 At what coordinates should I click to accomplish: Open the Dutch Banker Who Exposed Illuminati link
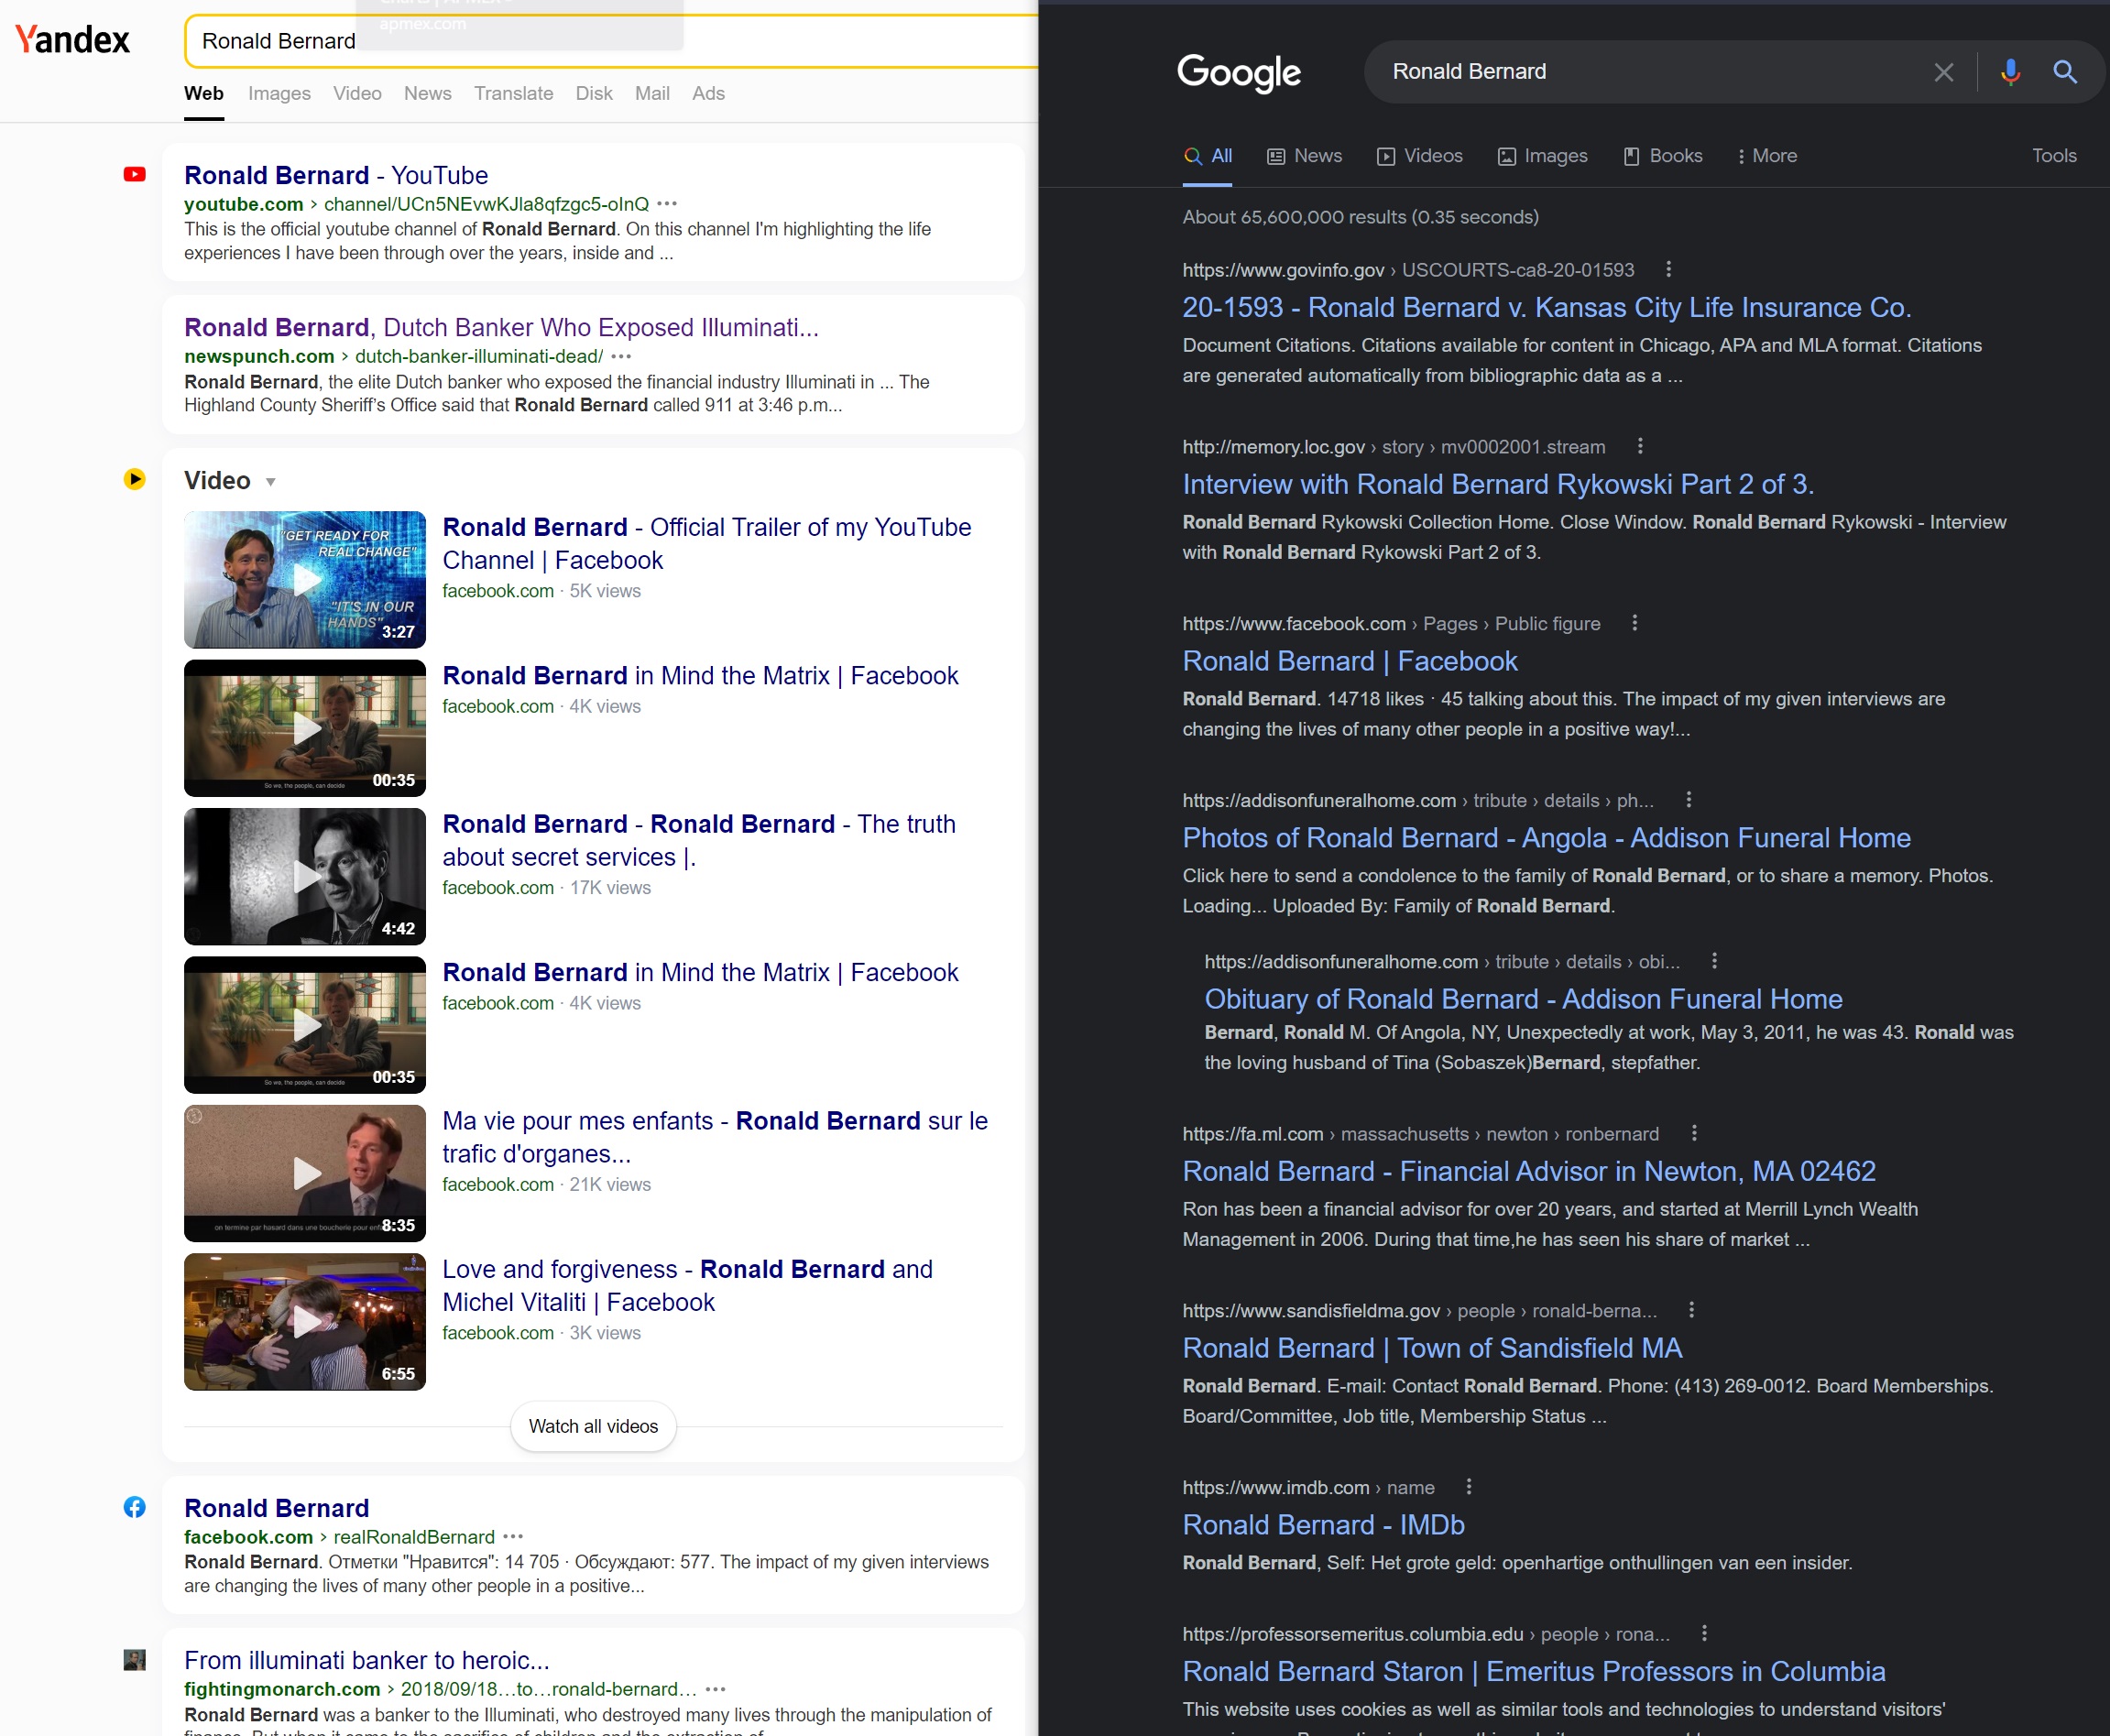coord(501,327)
